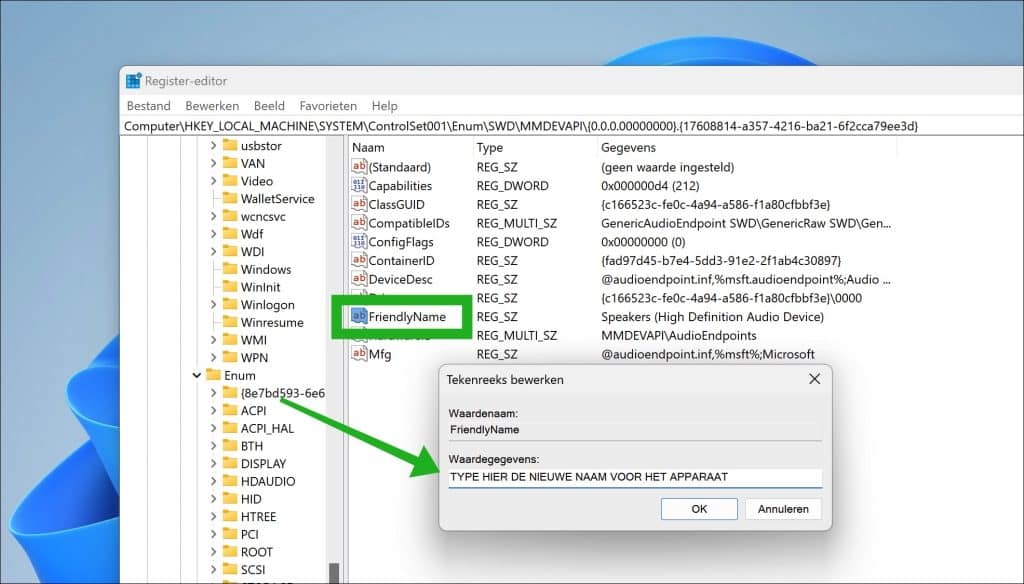1024x584 pixels.
Task: Open the Help menu
Action: pos(385,105)
